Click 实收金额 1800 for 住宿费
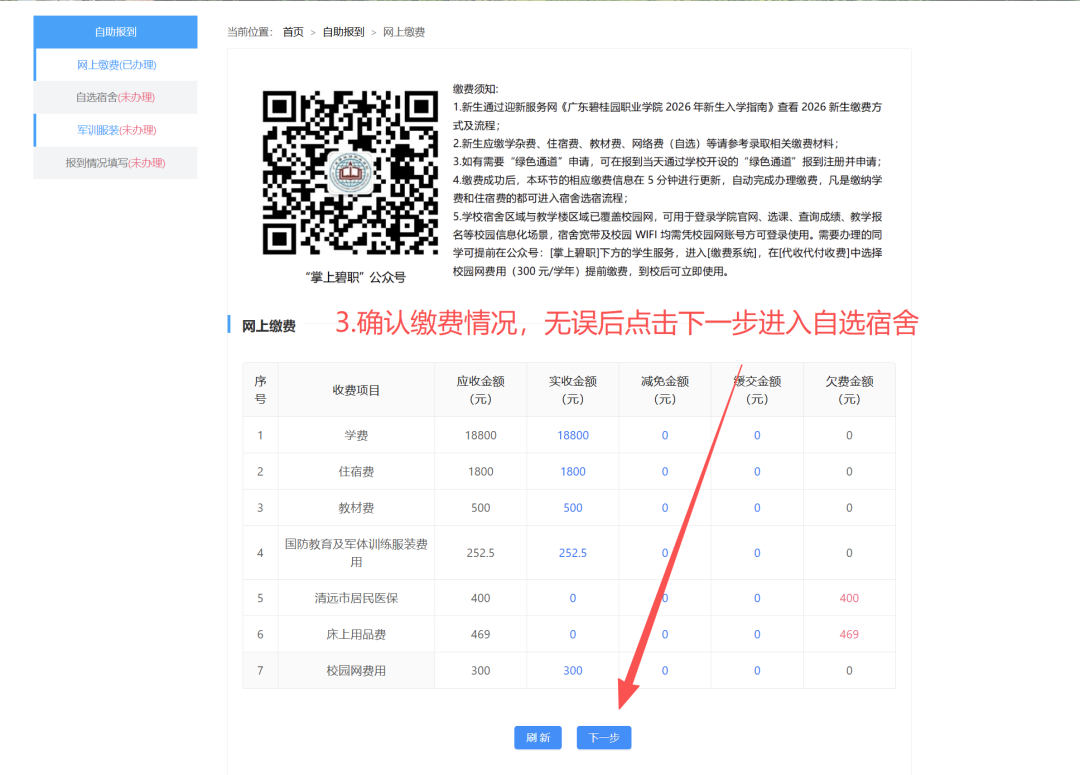This screenshot has width=1080, height=775. pos(573,472)
